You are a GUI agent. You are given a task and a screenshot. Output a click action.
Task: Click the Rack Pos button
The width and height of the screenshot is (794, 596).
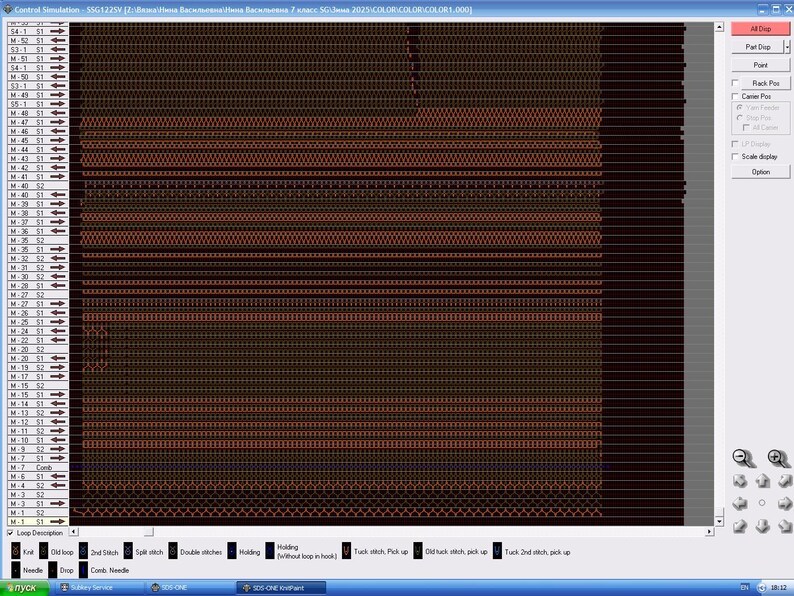[x=766, y=83]
